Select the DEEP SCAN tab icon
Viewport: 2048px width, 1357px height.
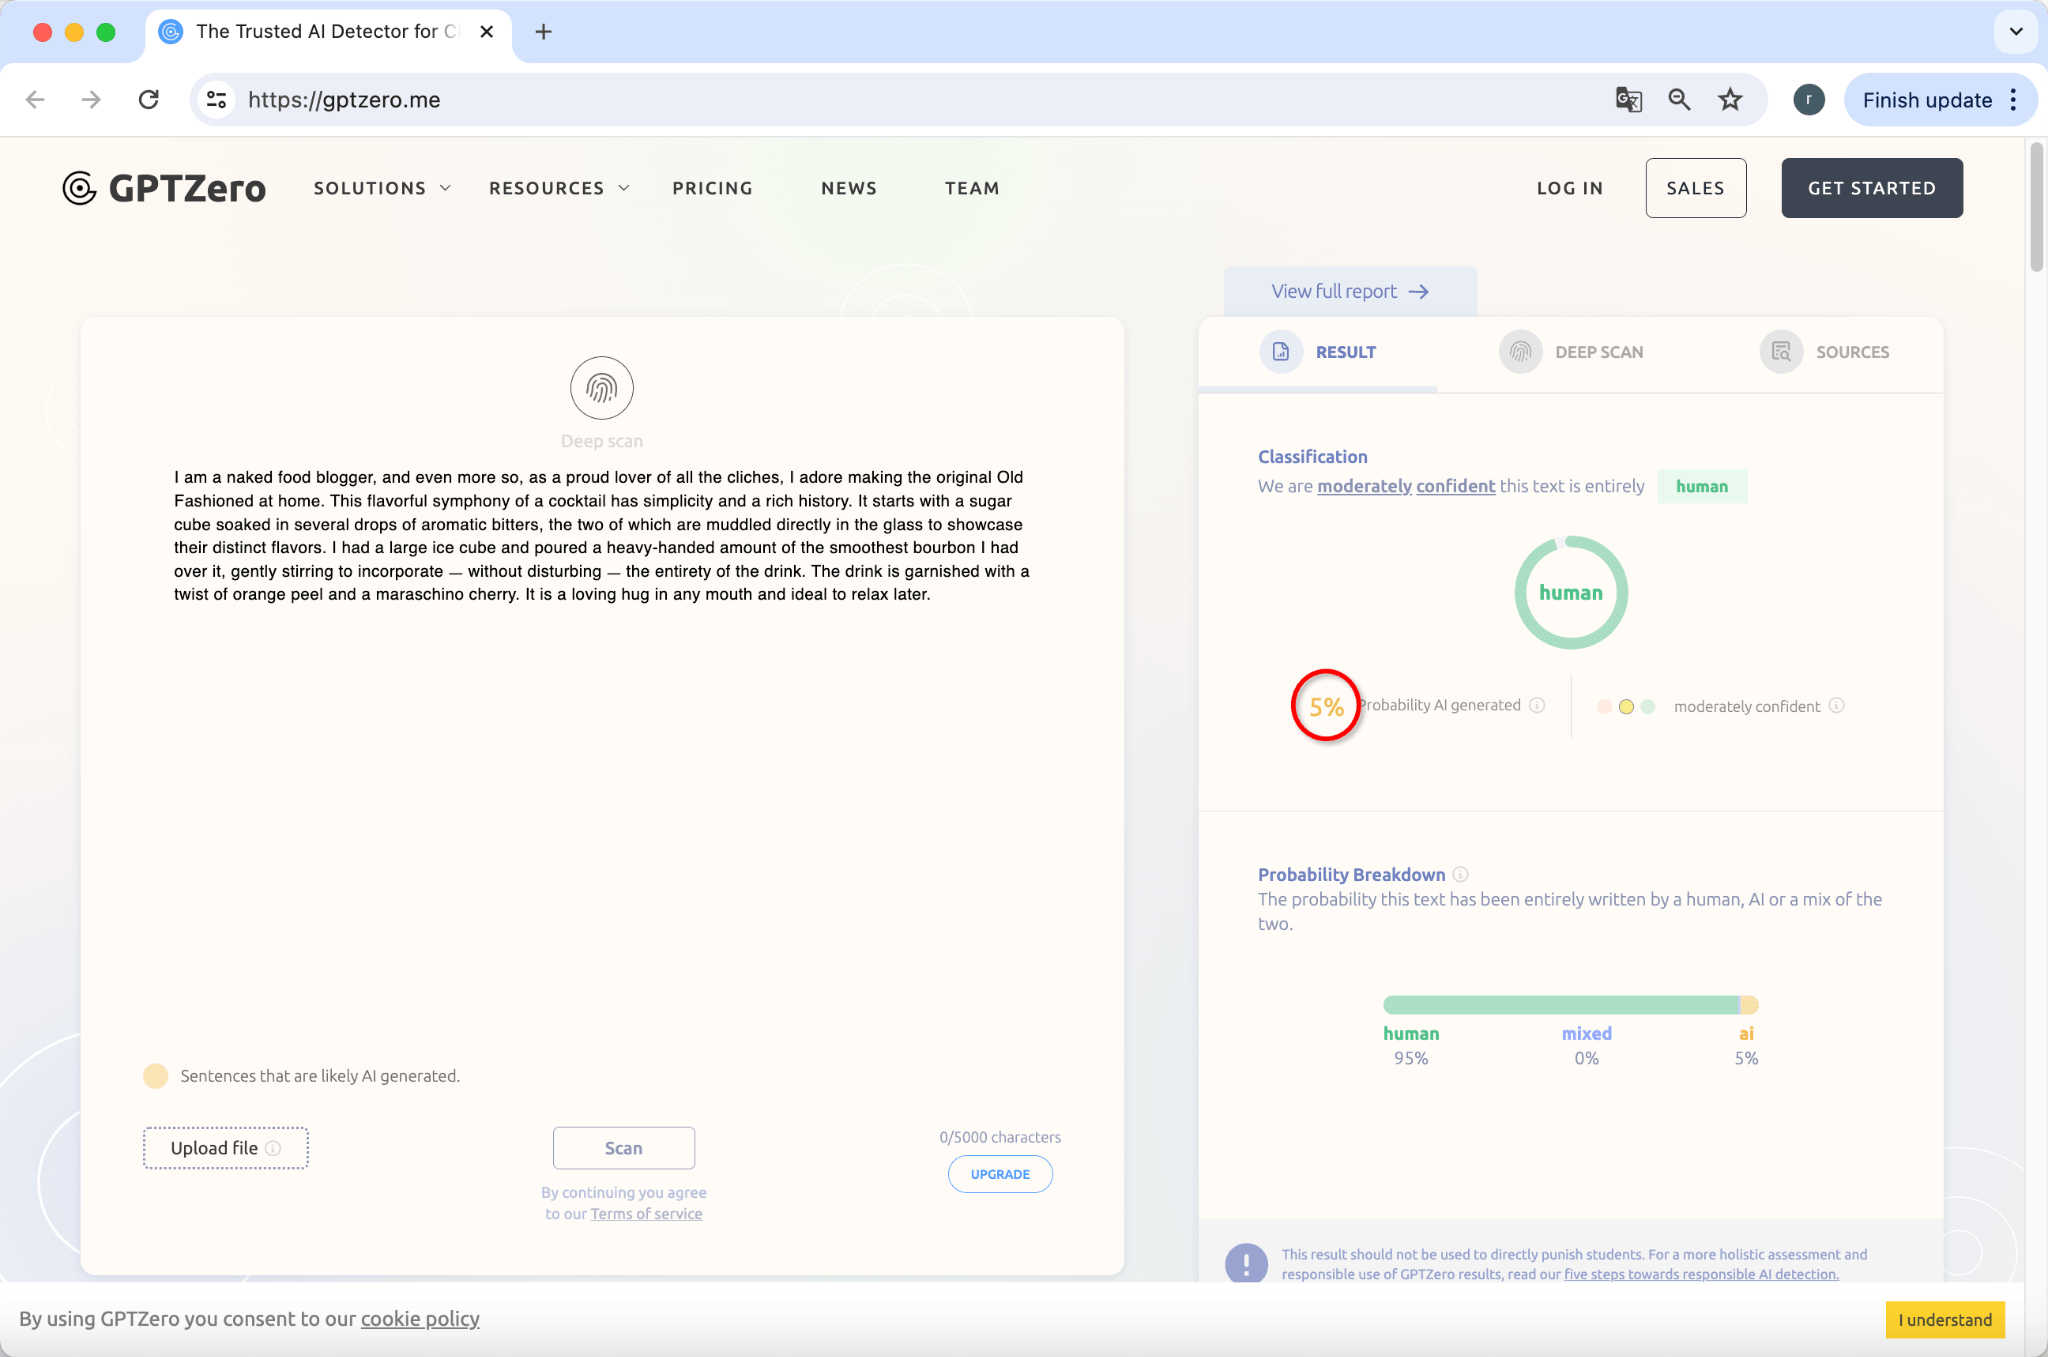click(1518, 351)
